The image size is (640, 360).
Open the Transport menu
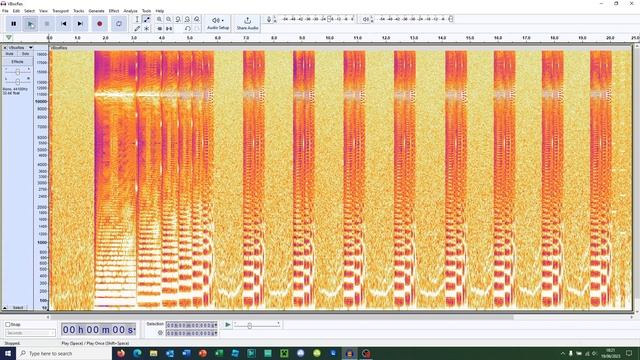tap(60, 11)
